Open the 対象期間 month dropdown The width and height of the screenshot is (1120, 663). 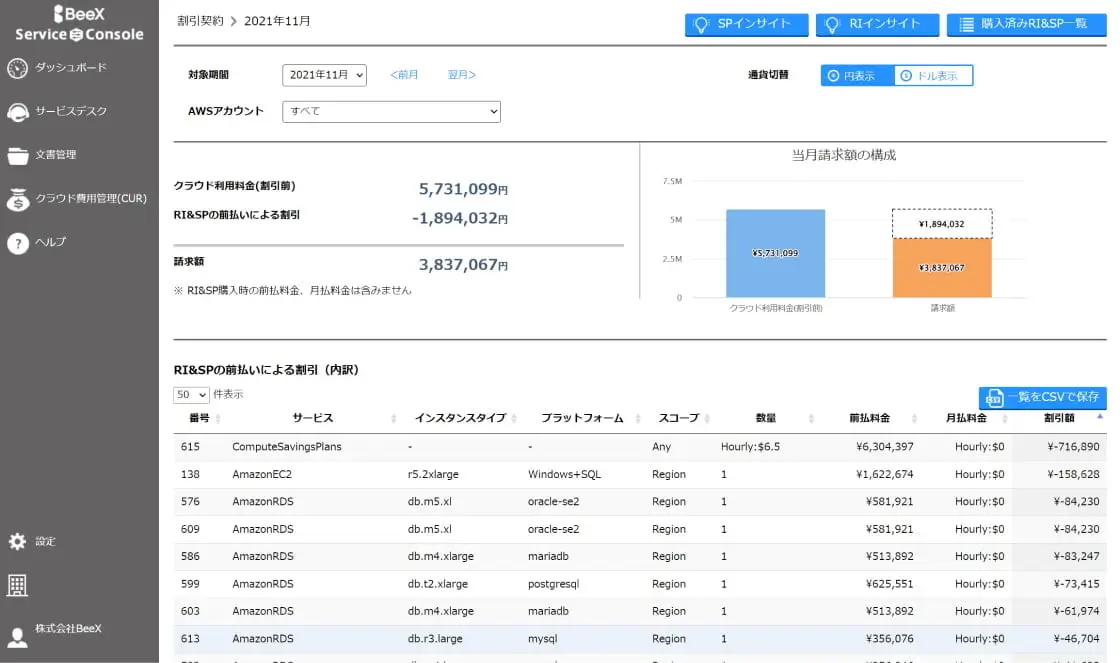324,75
